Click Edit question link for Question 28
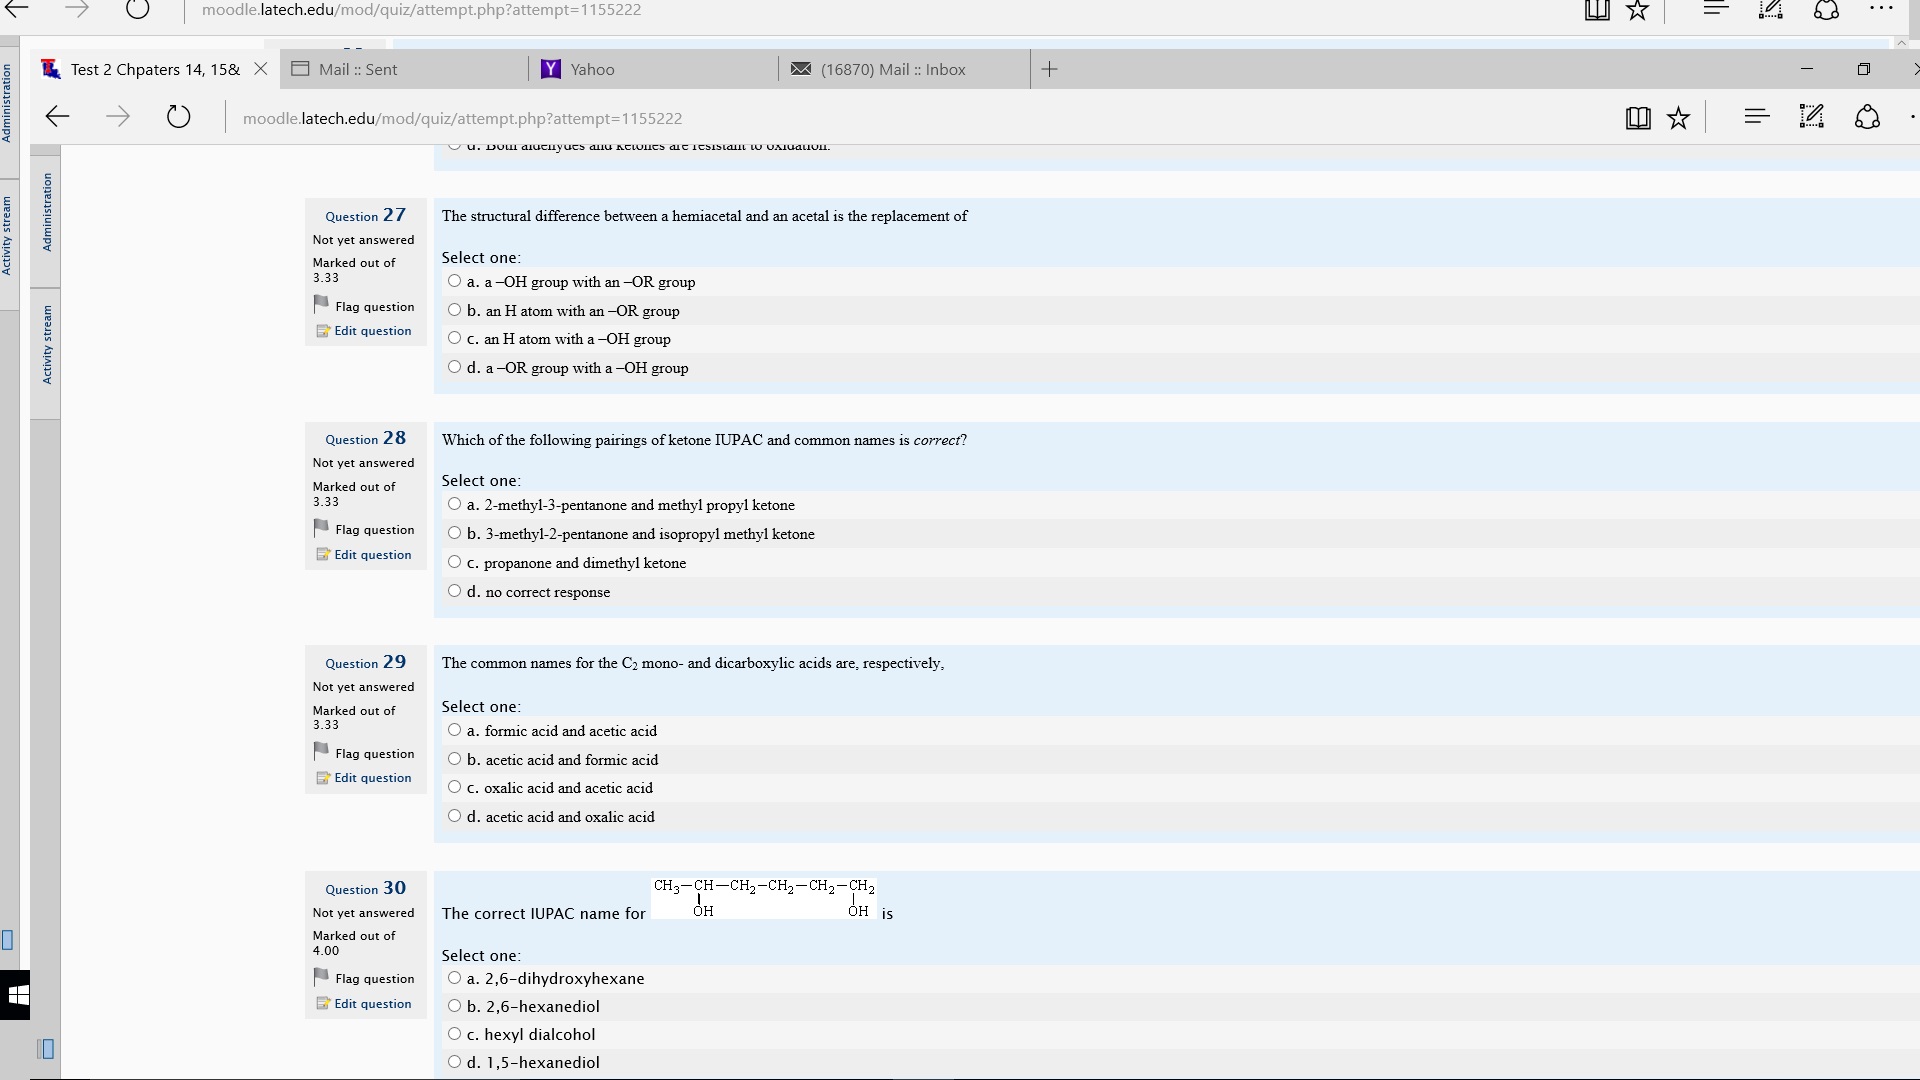This screenshot has height=1080, width=1920. tap(373, 555)
